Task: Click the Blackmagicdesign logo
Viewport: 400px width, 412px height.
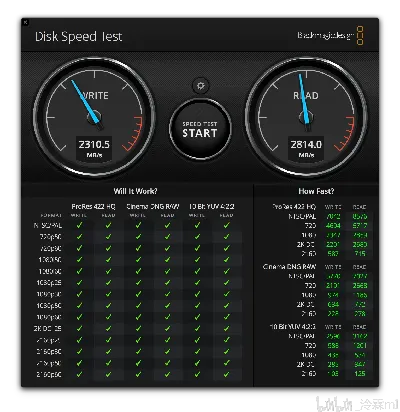Action: [330, 35]
